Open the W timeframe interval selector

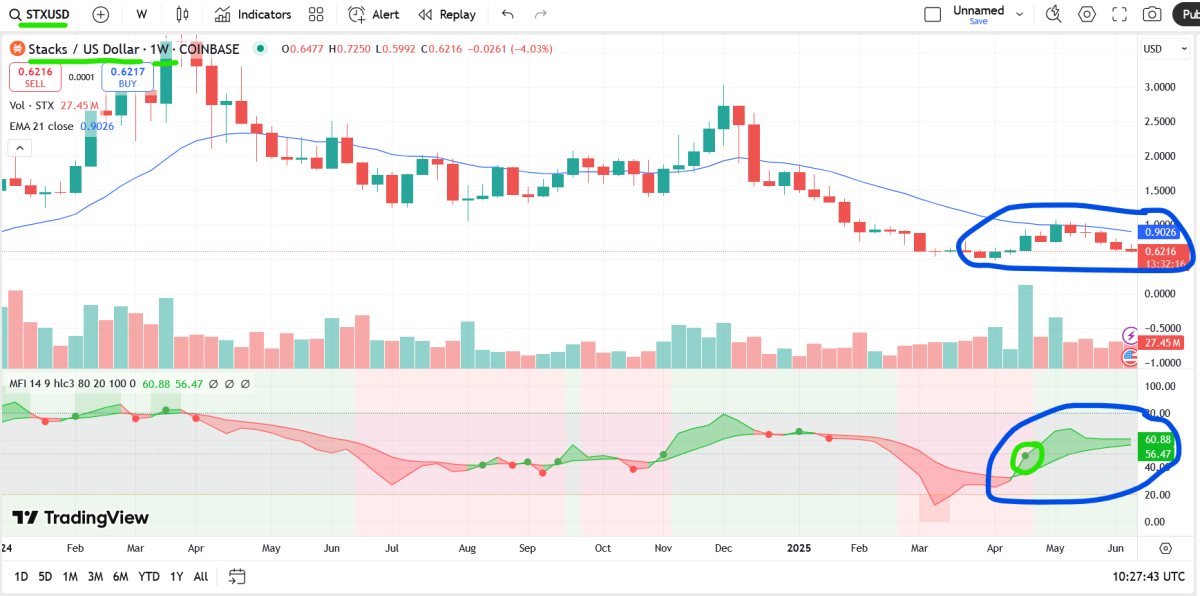tap(142, 14)
